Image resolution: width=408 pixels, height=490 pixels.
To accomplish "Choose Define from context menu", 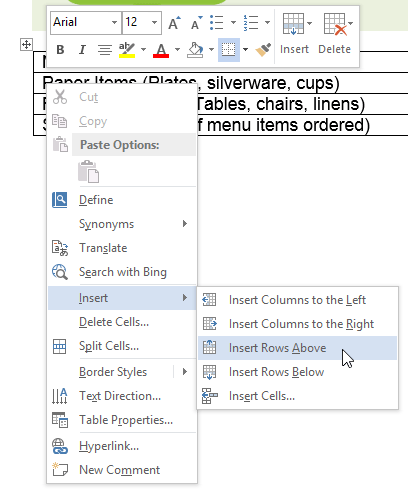I will coord(122,200).
